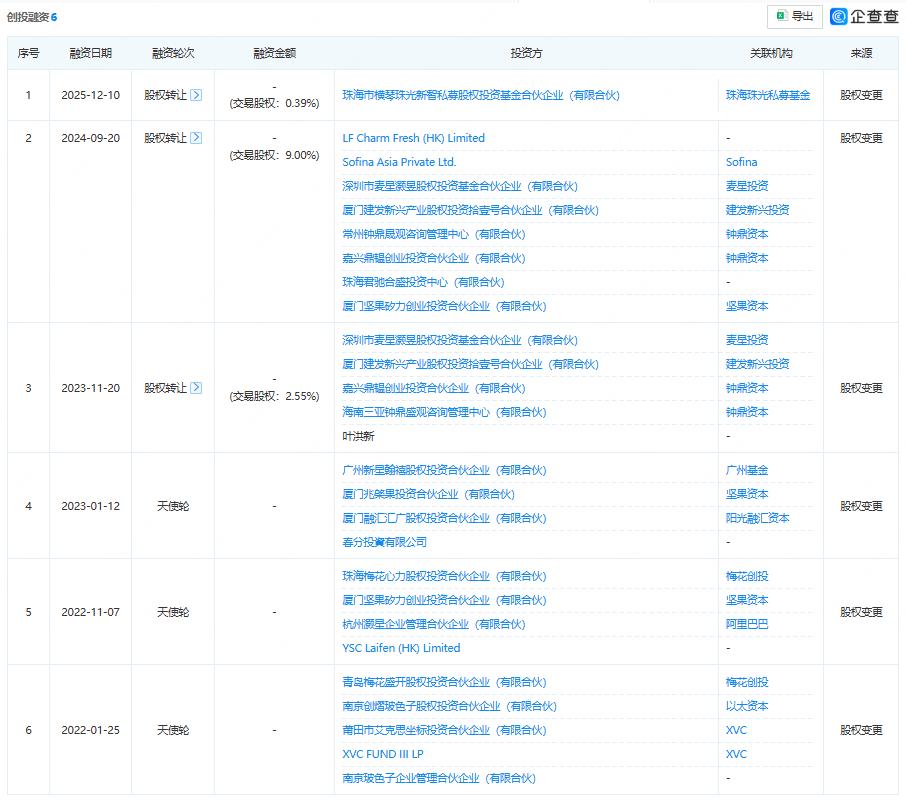Open 南京创熠玻色子股权投资合伙企业 link

(x=449, y=706)
